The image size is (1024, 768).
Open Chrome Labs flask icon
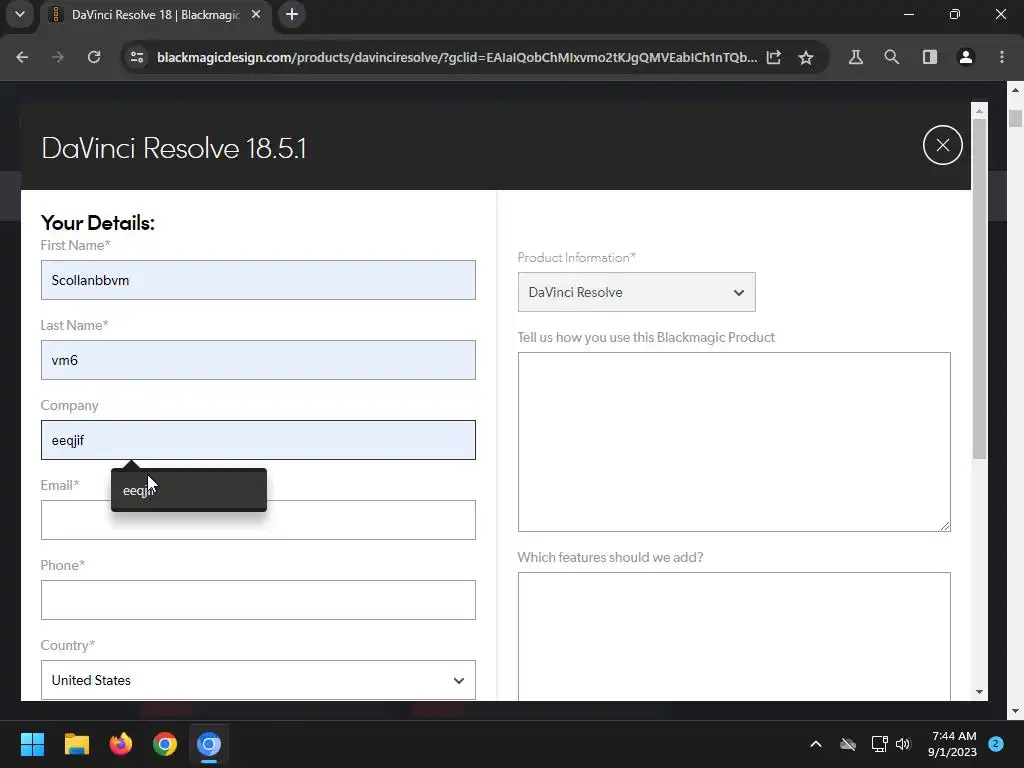856,57
